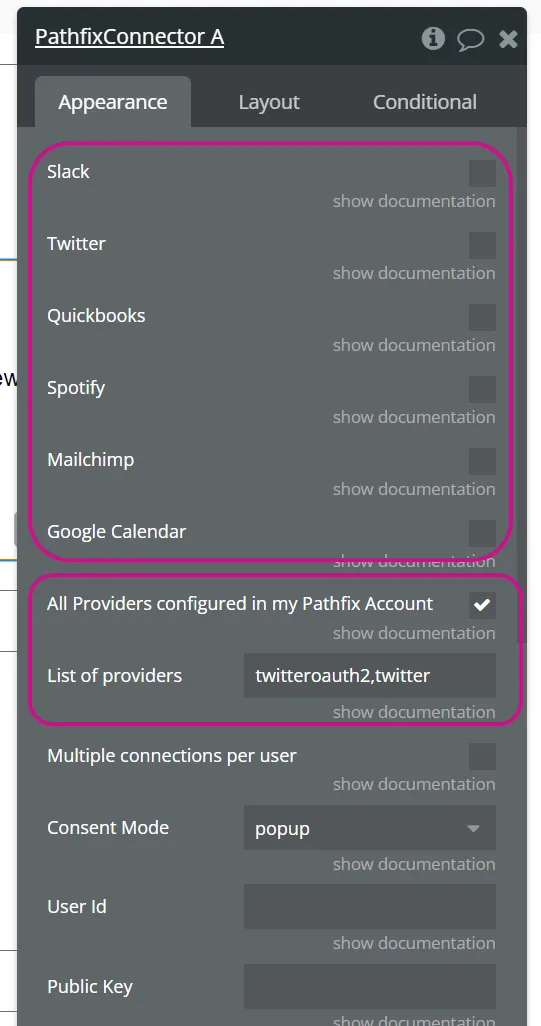The image size is (541, 1026).
Task: Close the PathfixConnector A property panel
Action: (508, 39)
